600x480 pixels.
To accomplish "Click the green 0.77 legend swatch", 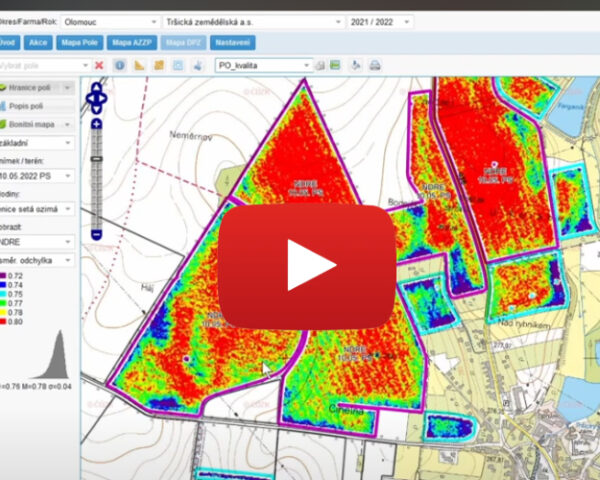I will pyautogui.click(x=3, y=303).
